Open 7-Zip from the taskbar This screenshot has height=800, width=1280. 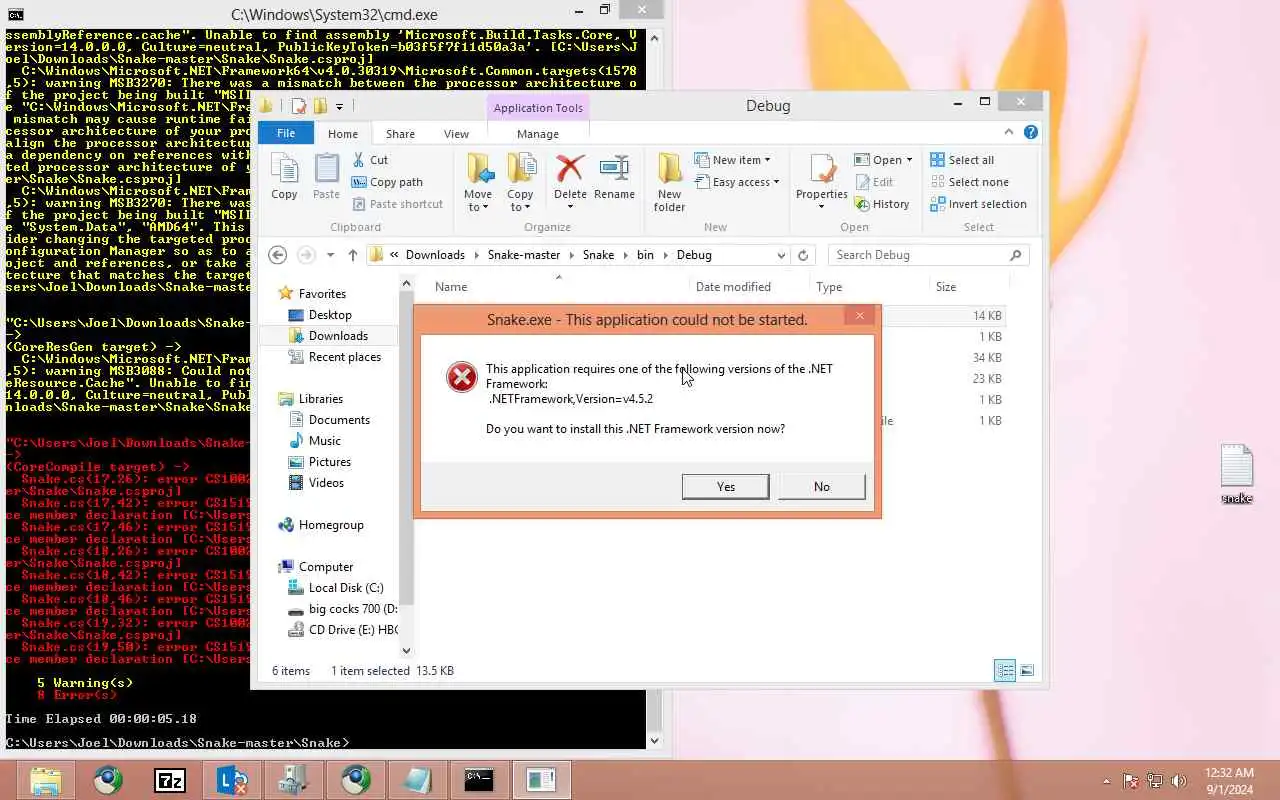coord(170,780)
